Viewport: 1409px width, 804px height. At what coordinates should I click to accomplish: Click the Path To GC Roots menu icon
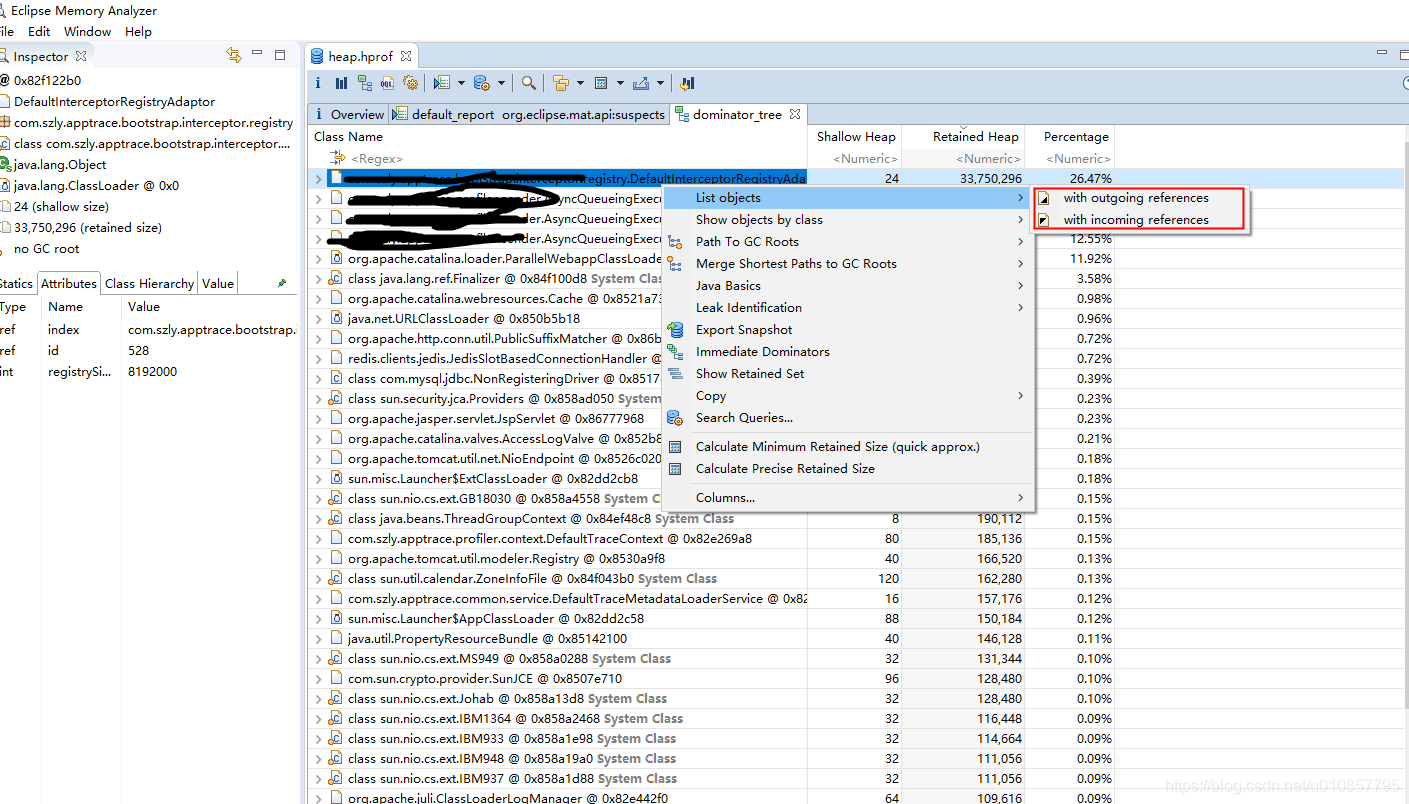[675, 242]
